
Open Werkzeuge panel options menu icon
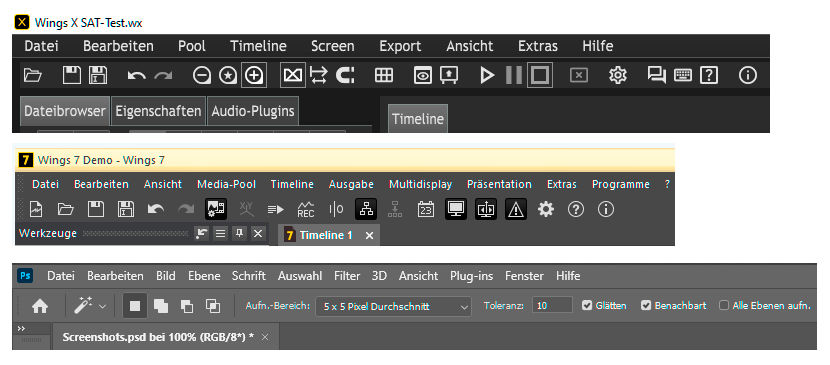click(x=221, y=233)
